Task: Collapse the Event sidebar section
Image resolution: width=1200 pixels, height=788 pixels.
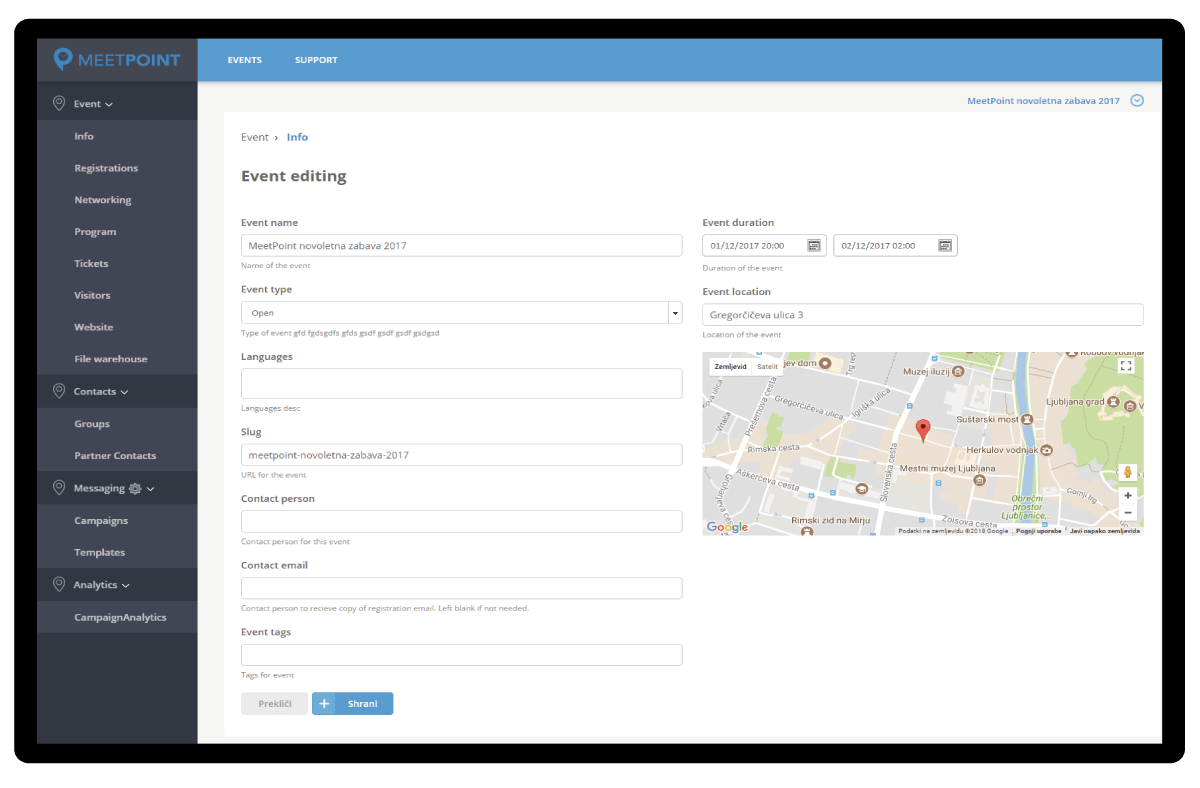Action: 109,104
